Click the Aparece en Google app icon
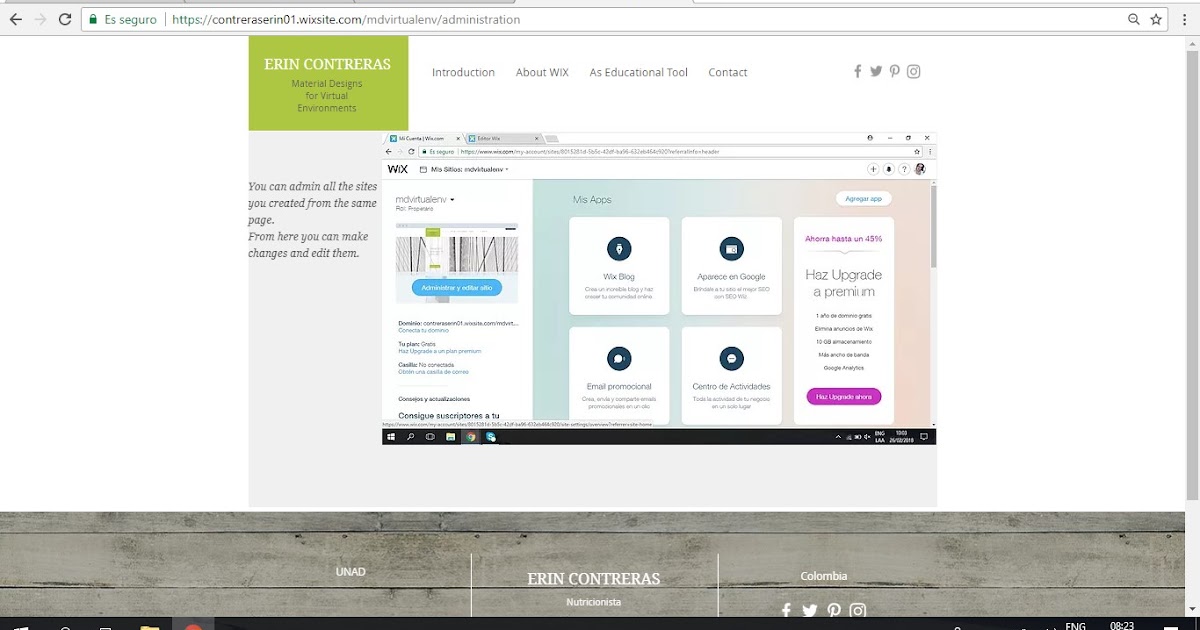This screenshot has width=1200, height=630. point(731,248)
